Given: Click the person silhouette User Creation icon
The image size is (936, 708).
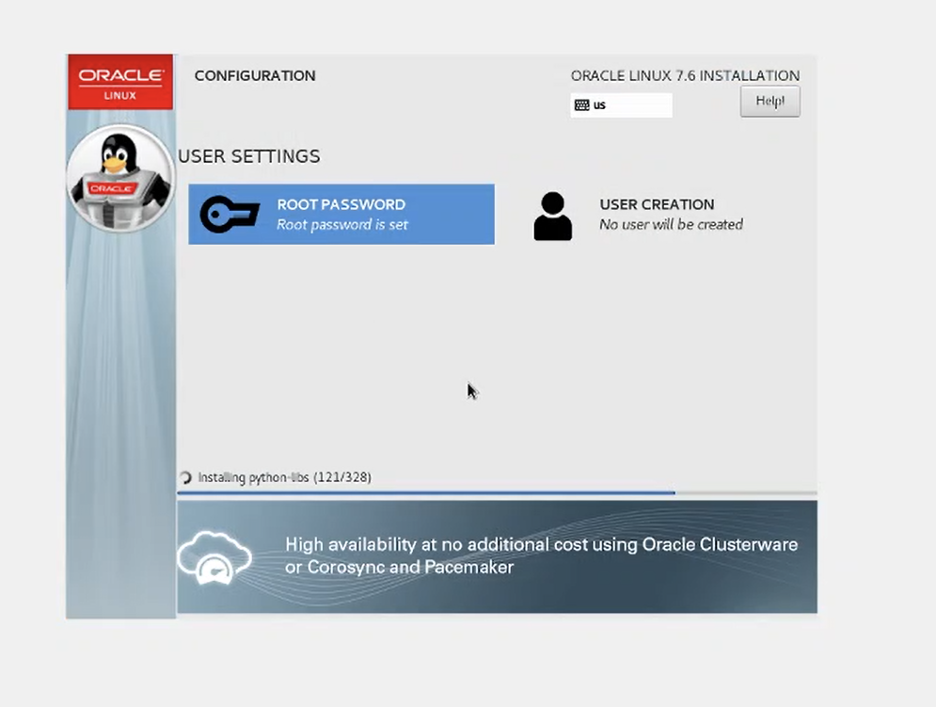Looking at the screenshot, I should 552,216.
